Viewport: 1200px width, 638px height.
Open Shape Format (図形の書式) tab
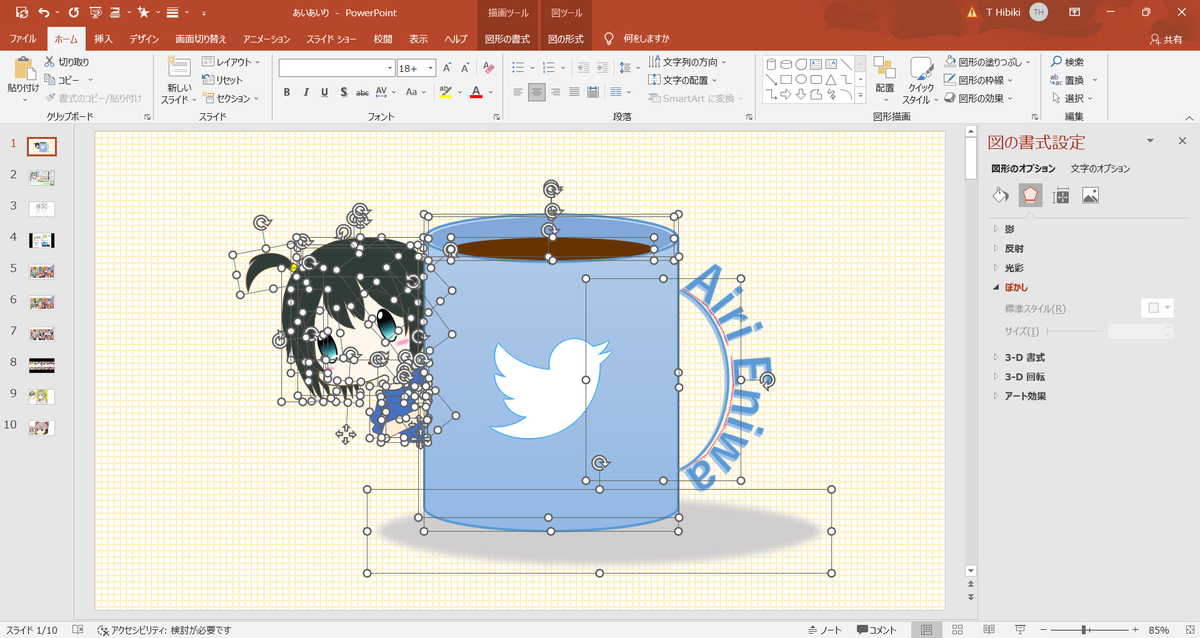(507, 39)
